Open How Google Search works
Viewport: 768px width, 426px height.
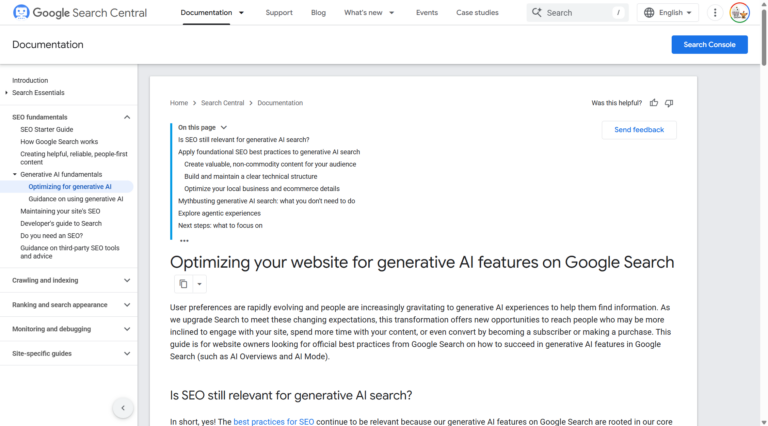(59, 142)
